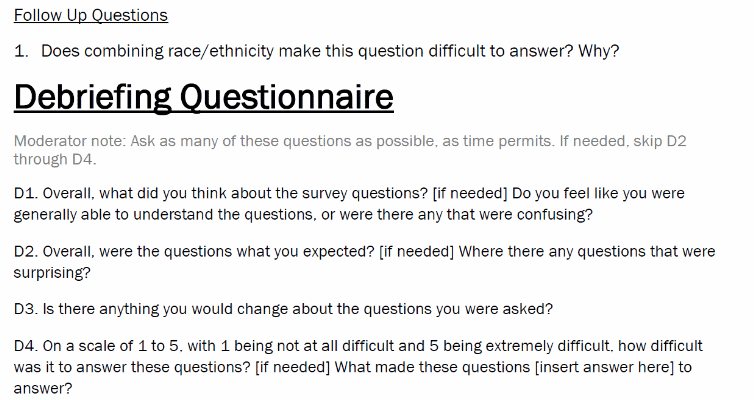The width and height of the screenshot is (754, 400).
Task: Click the "Debriefing Questionnaire" title heading
Action: pyautogui.click(x=203, y=97)
